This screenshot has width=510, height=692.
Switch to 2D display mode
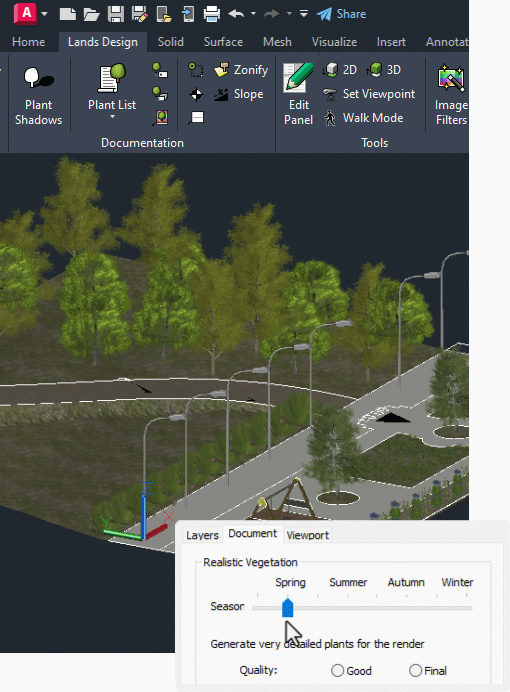point(340,70)
